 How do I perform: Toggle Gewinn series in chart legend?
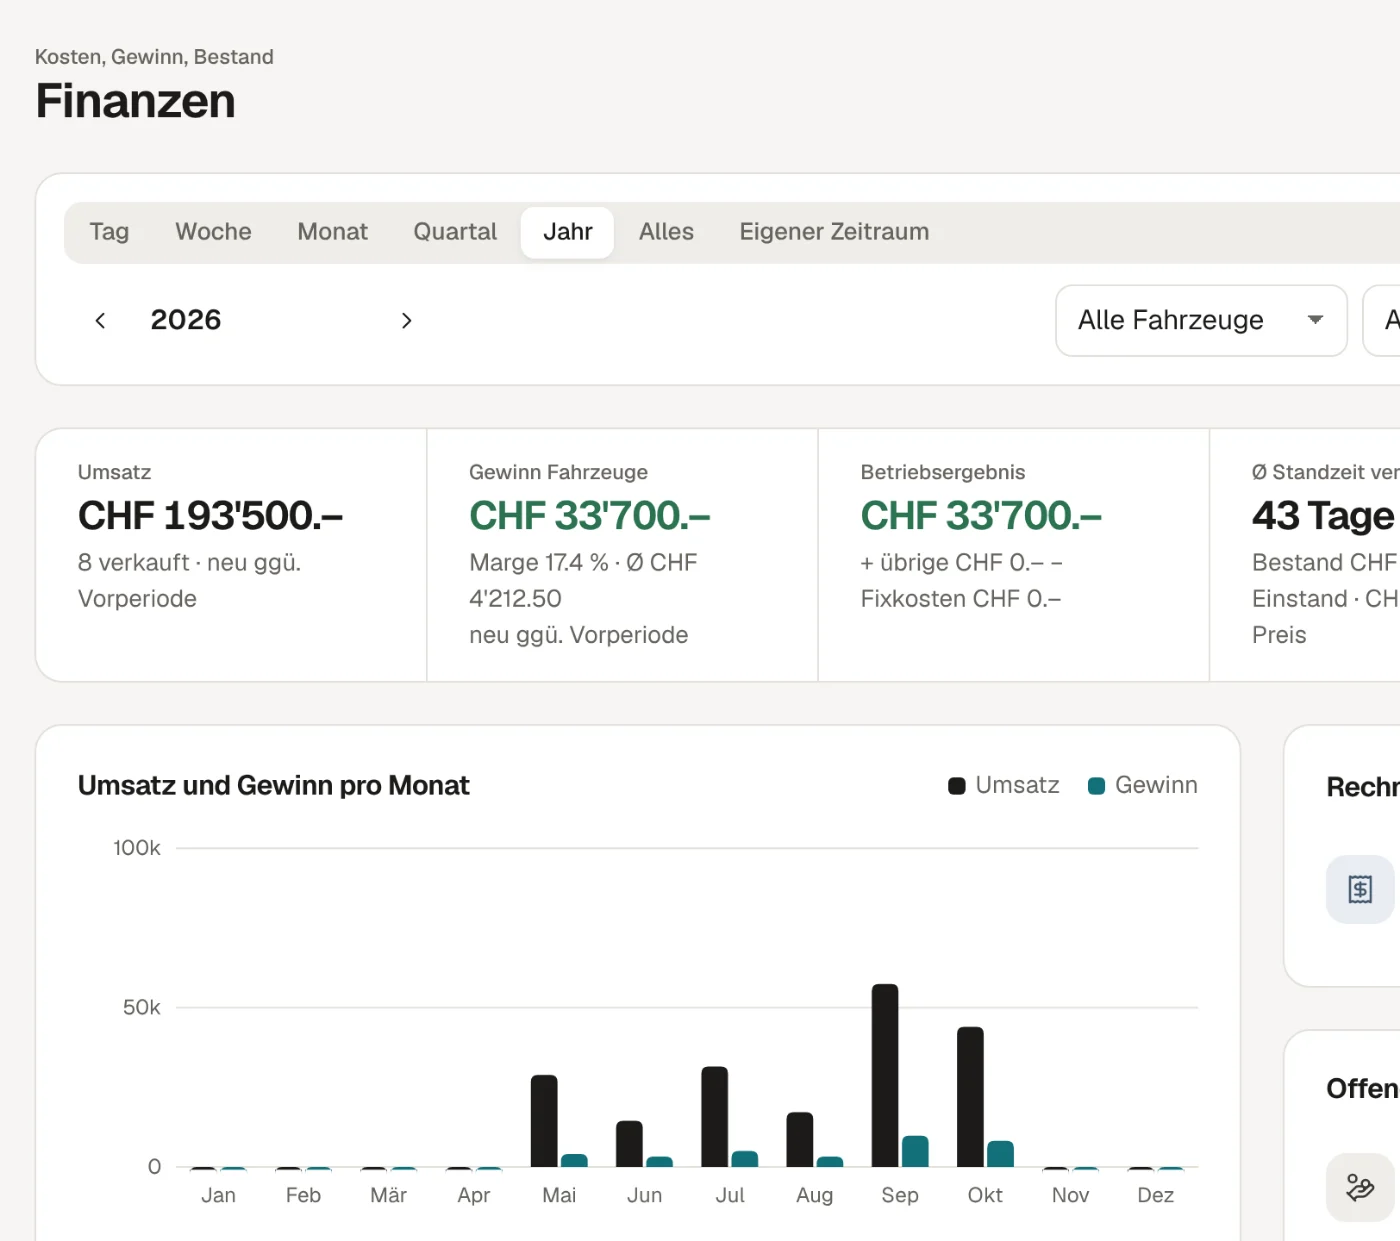click(1143, 785)
